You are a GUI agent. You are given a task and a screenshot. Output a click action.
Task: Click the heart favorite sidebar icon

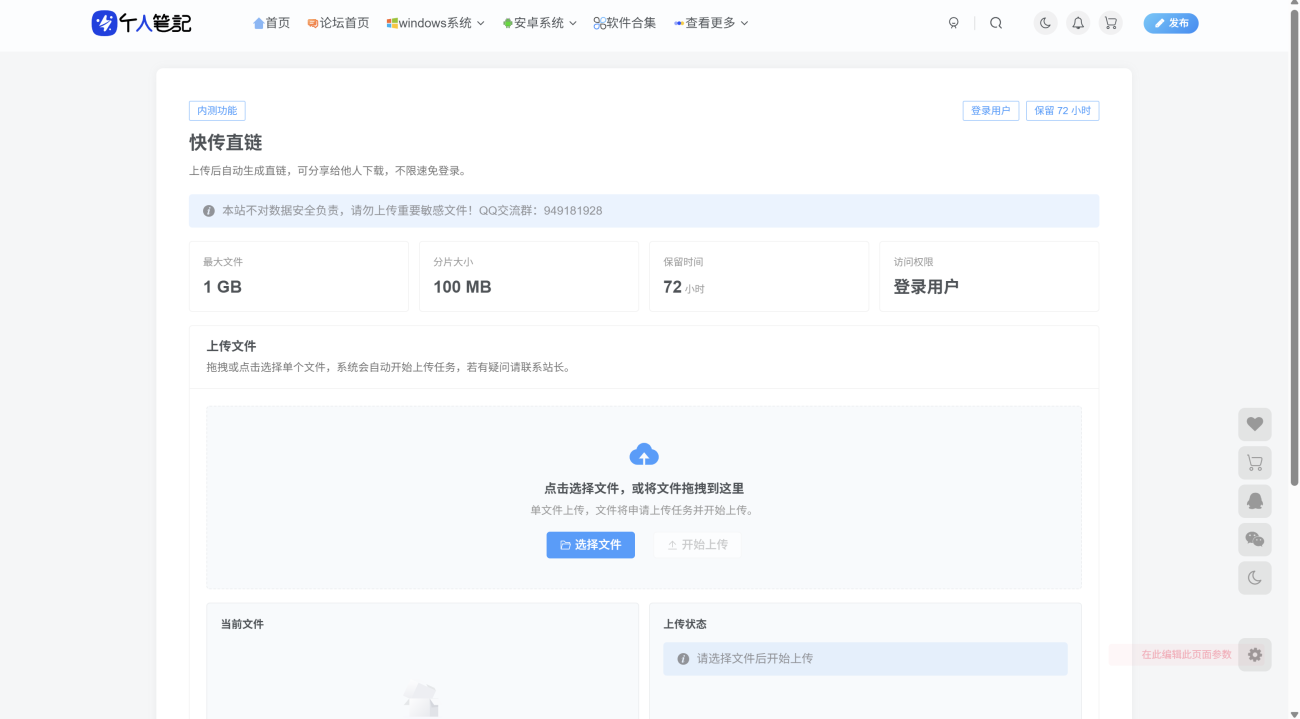(x=1255, y=424)
